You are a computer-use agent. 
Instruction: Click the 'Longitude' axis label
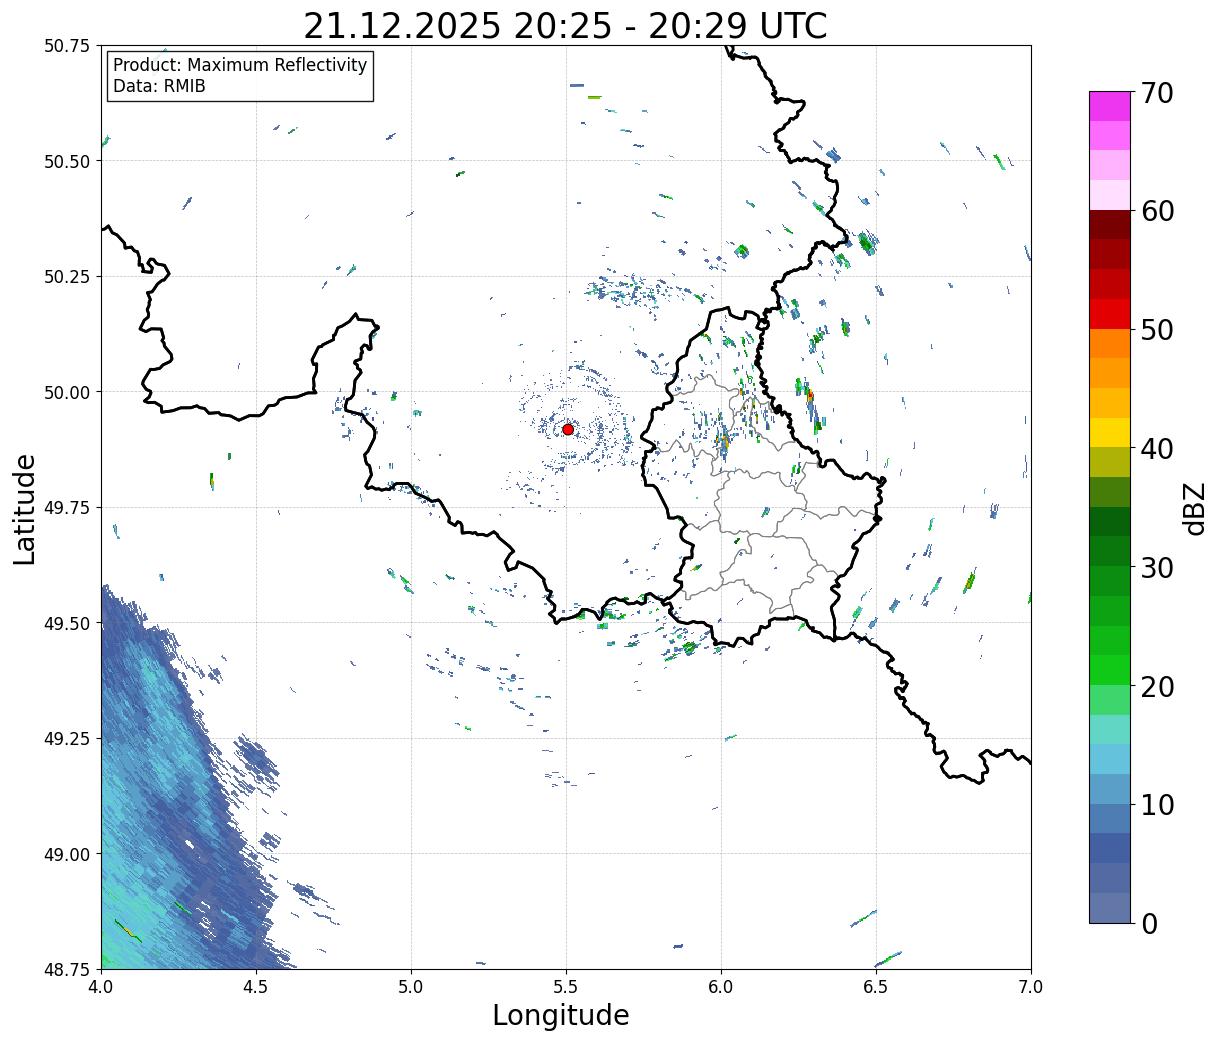coord(561,1015)
